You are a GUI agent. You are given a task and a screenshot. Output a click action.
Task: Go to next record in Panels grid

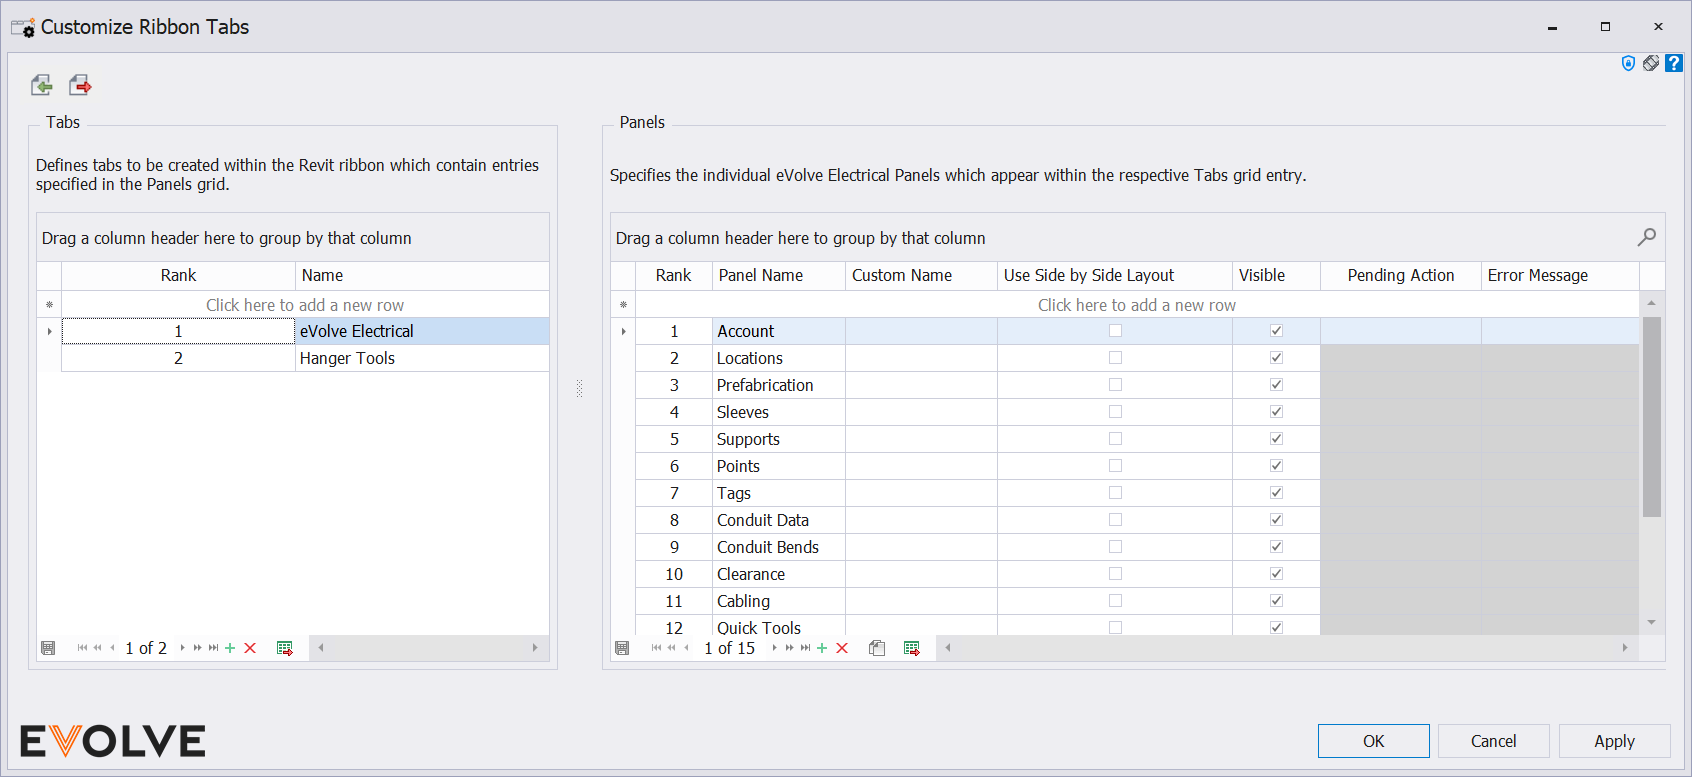pos(774,648)
